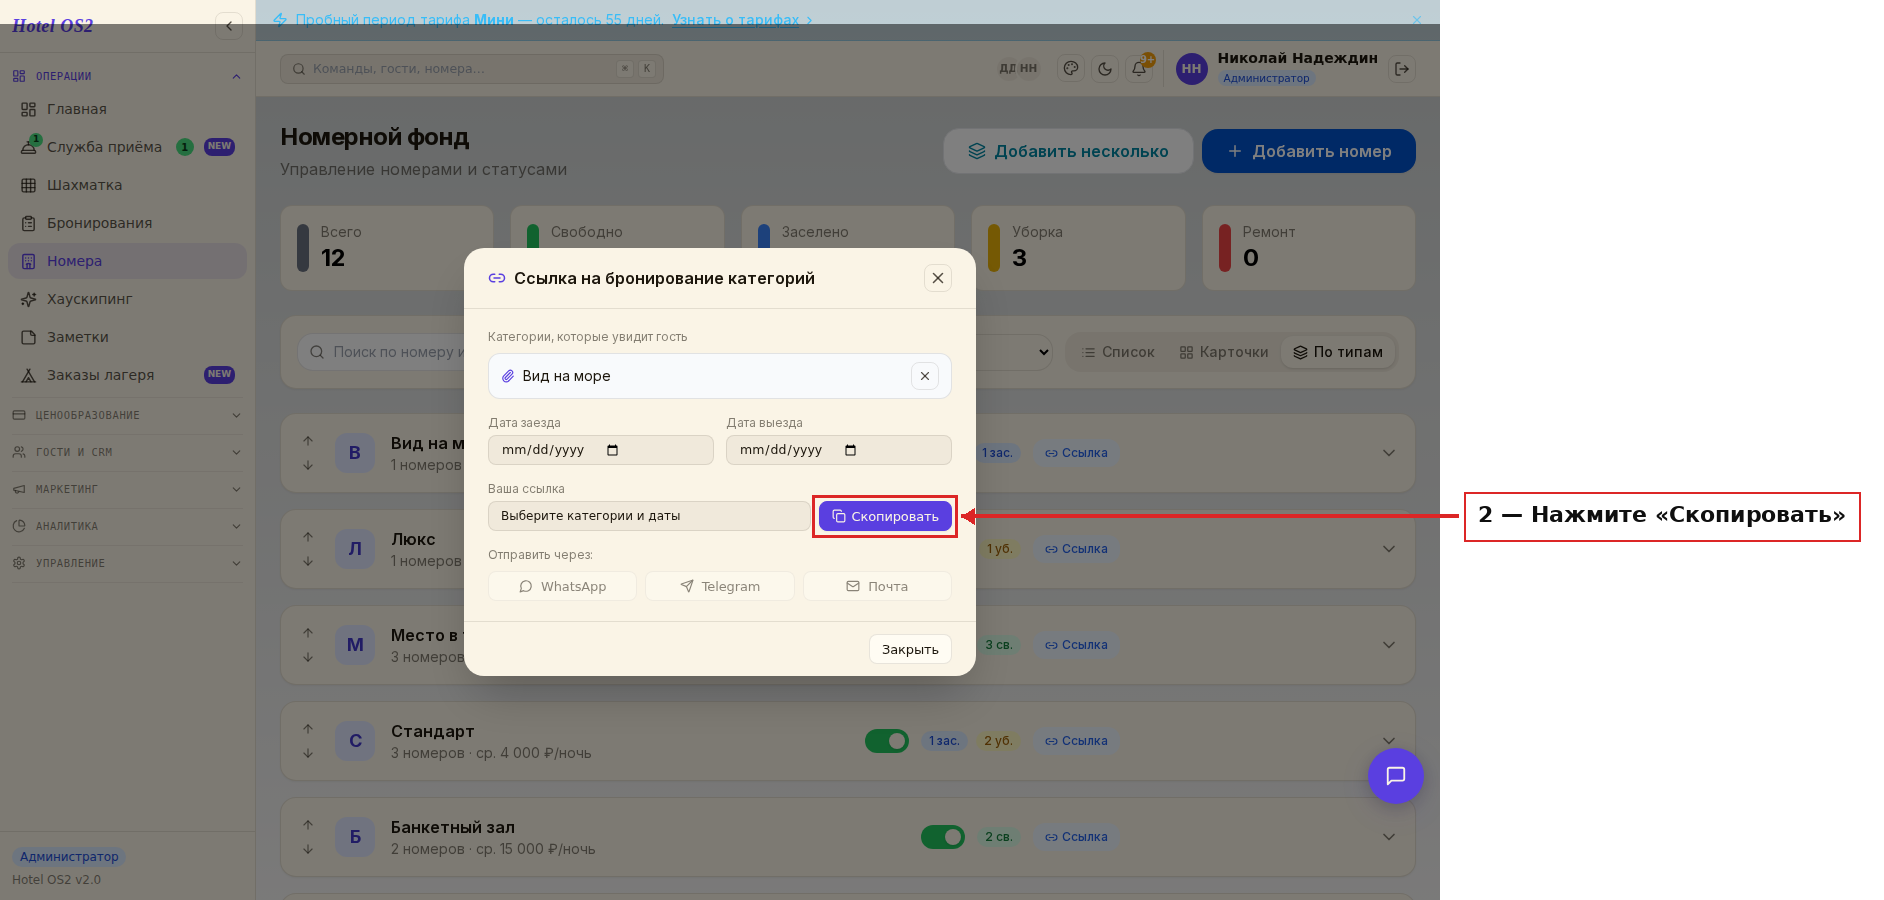Remove the "Вид на море" category

(x=925, y=376)
